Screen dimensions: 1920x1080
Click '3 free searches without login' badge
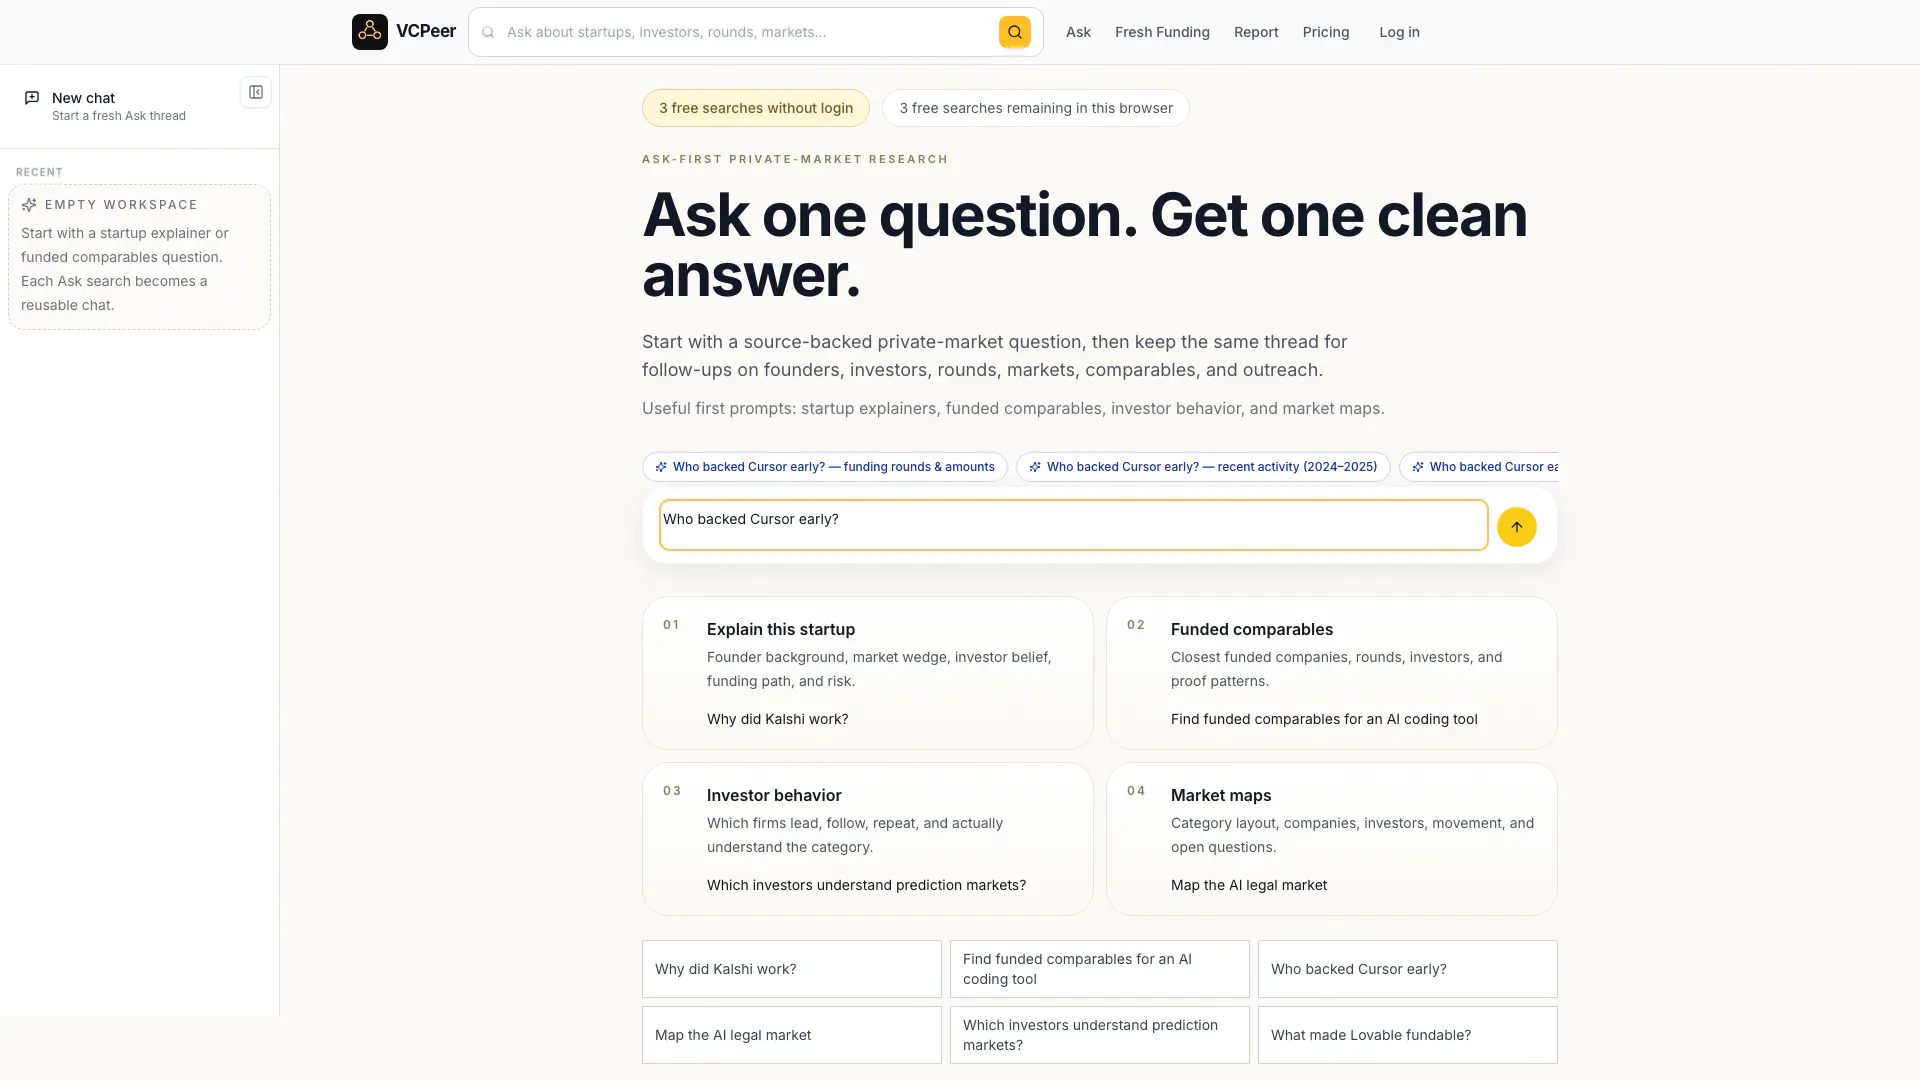[x=756, y=108]
